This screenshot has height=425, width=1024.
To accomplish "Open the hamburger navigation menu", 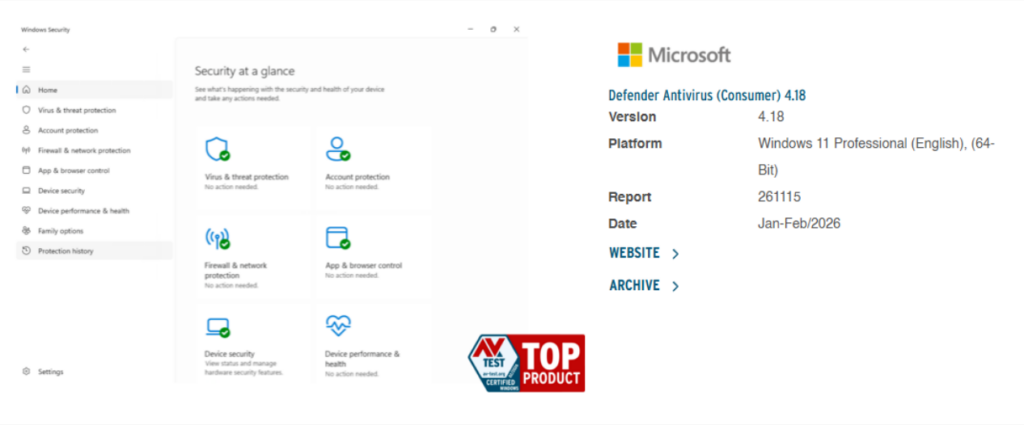I will tap(26, 69).
